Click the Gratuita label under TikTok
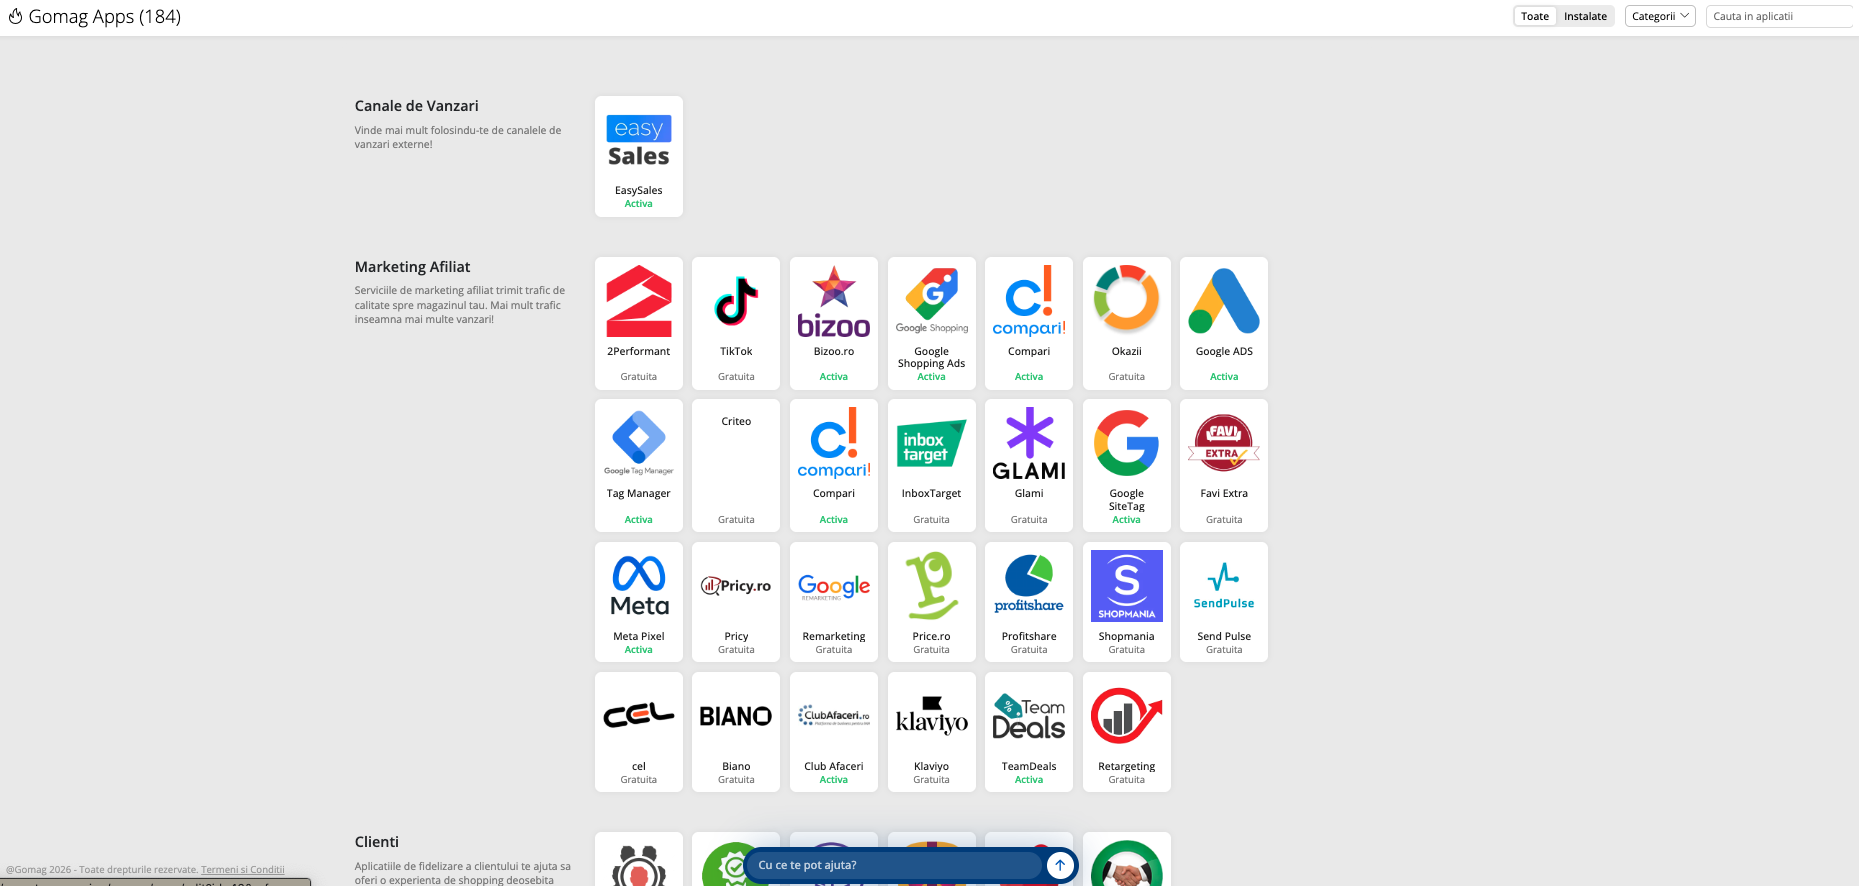1859x886 pixels. point(736,377)
